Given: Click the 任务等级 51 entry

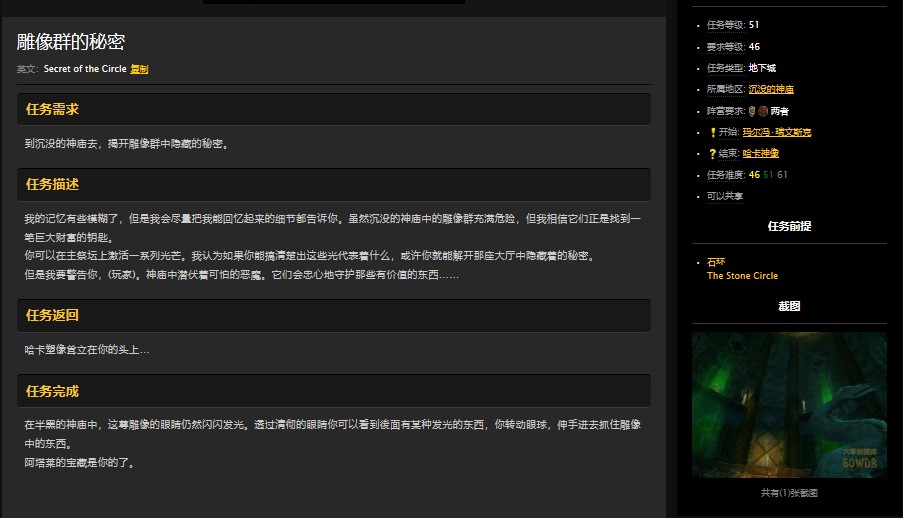Looking at the screenshot, I should tap(733, 25).
